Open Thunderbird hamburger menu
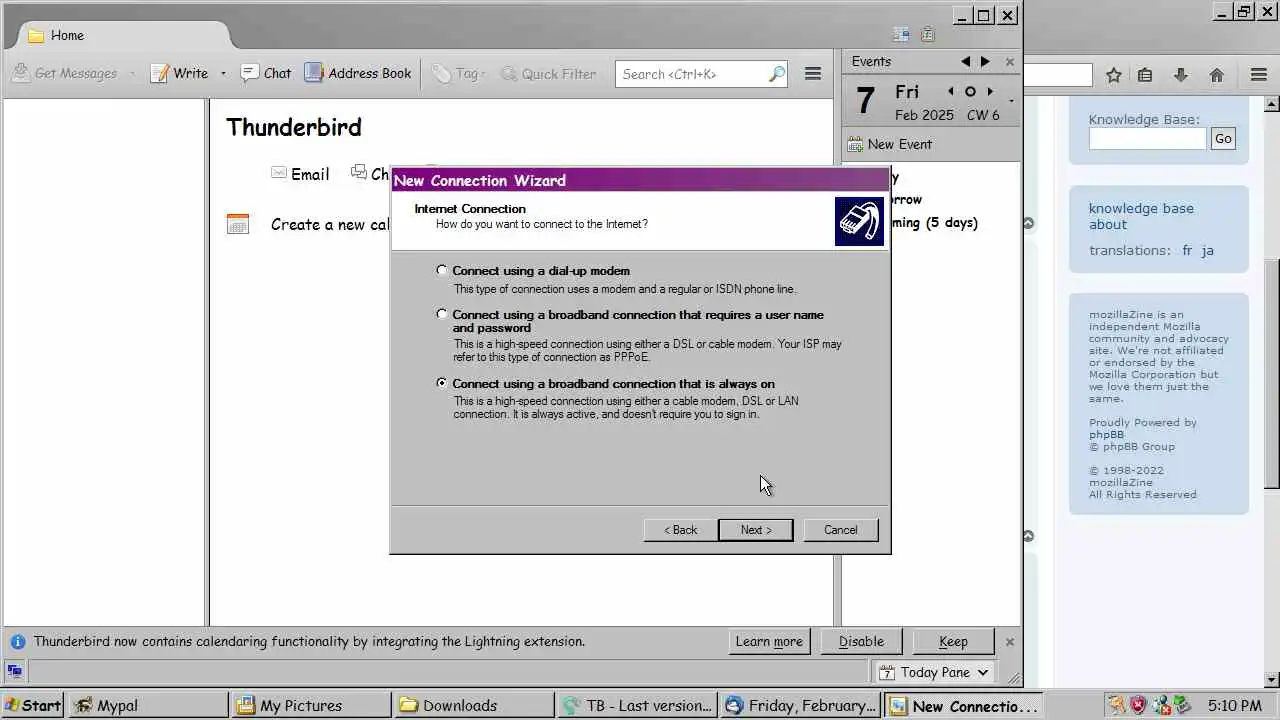Image resolution: width=1280 pixels, height=720 pixels. [813, 74]
